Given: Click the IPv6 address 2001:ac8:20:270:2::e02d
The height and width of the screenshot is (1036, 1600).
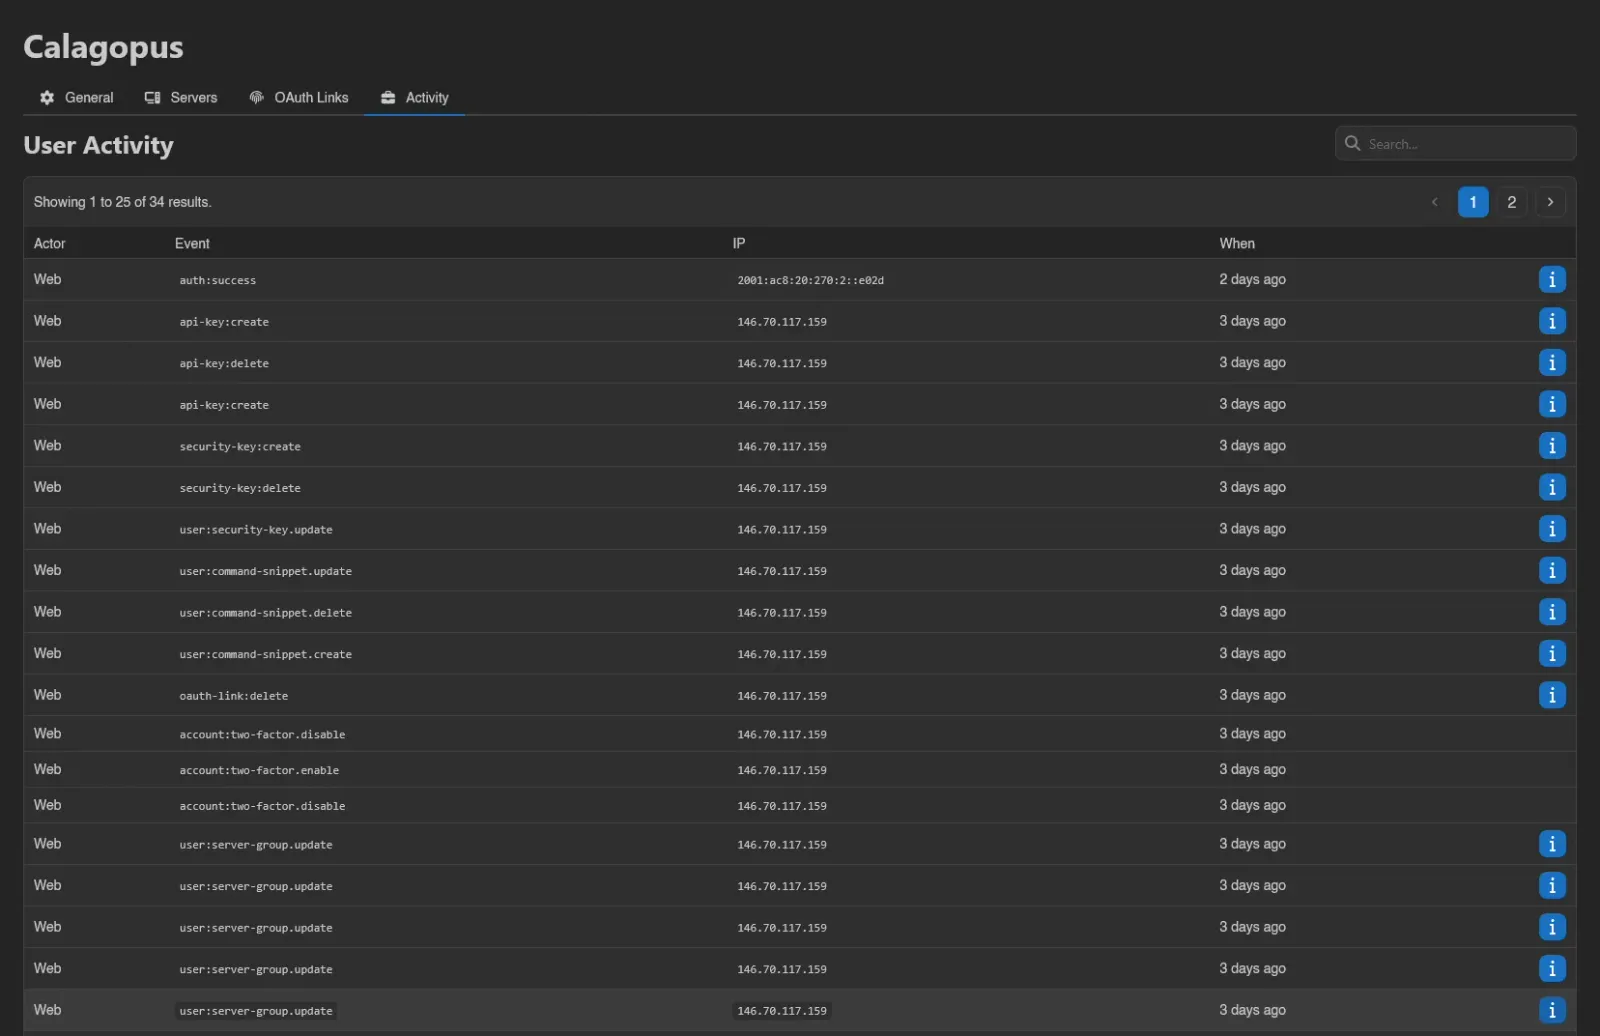Looking at the screenshot, I should [811, 281].
